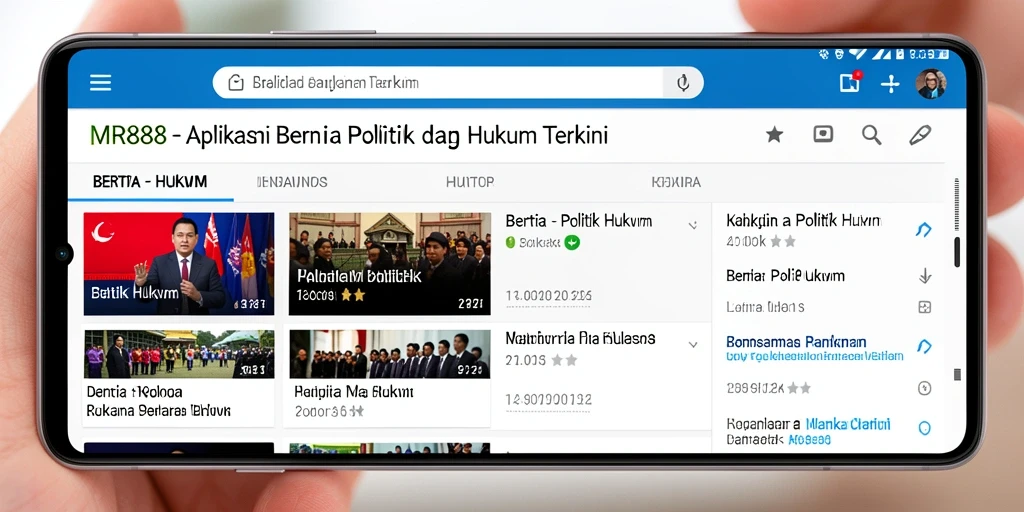The image size is (1024, 512).
Task: Click the Bonnsamas Pankman blue link
Action: [x=796, y=342]
